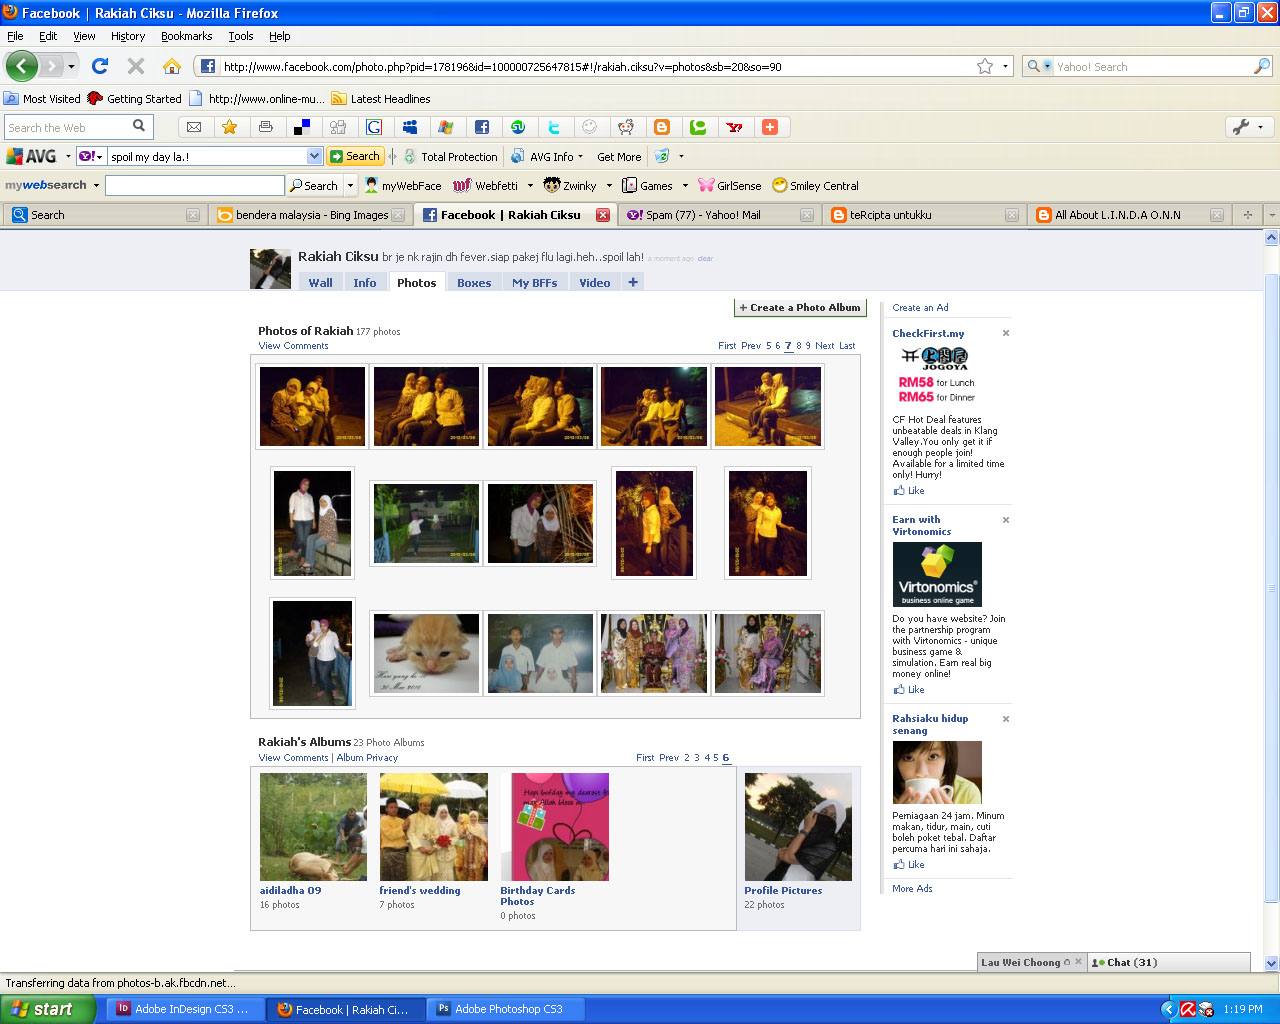Reload the page with the refresh icon

tap(99, 66)
